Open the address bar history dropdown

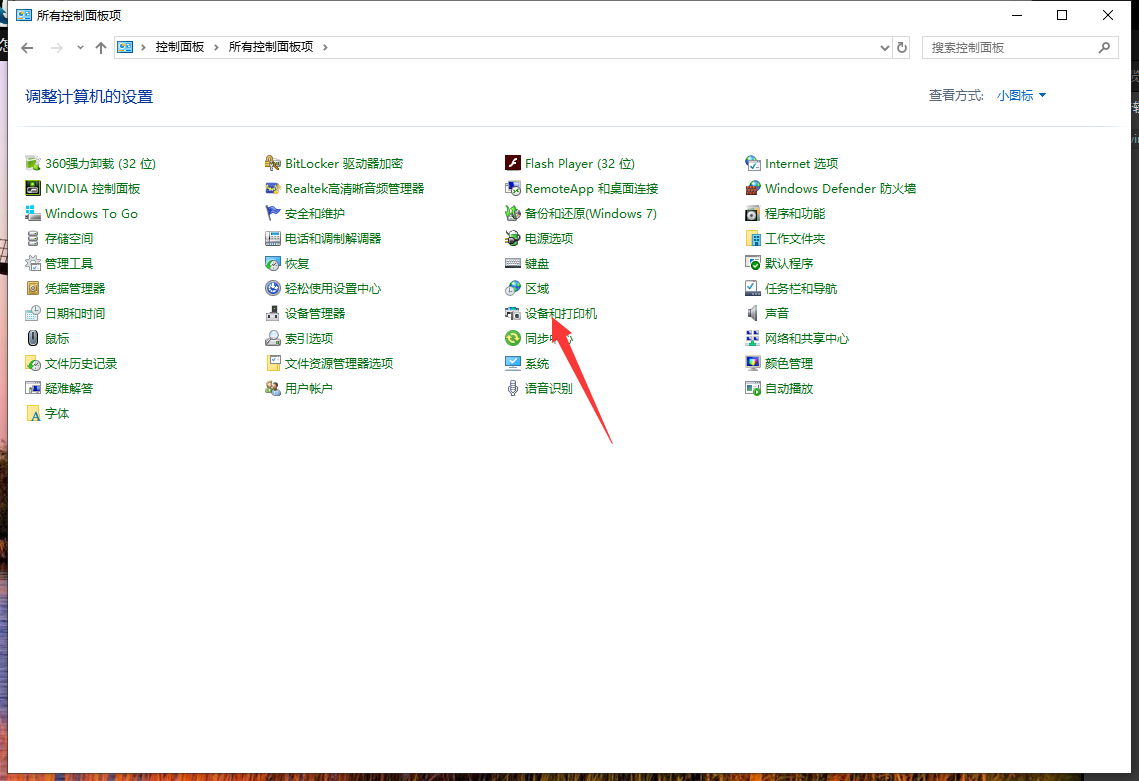click(x=883, y=47)
